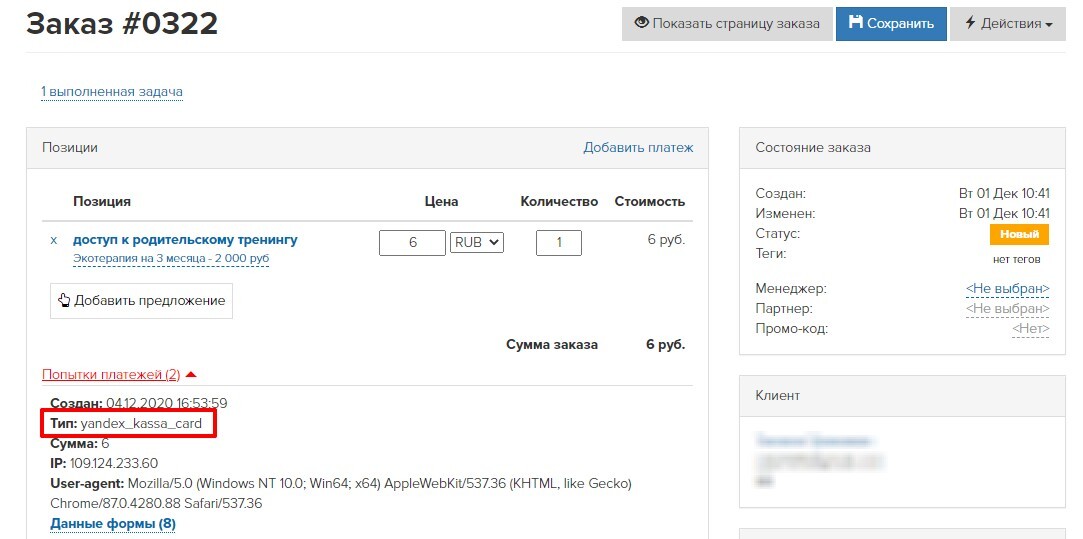The height and width of the screenshot is (539, 1083).
Task: Click "Добавить предложение" button
Action: (x=142, y=301)
